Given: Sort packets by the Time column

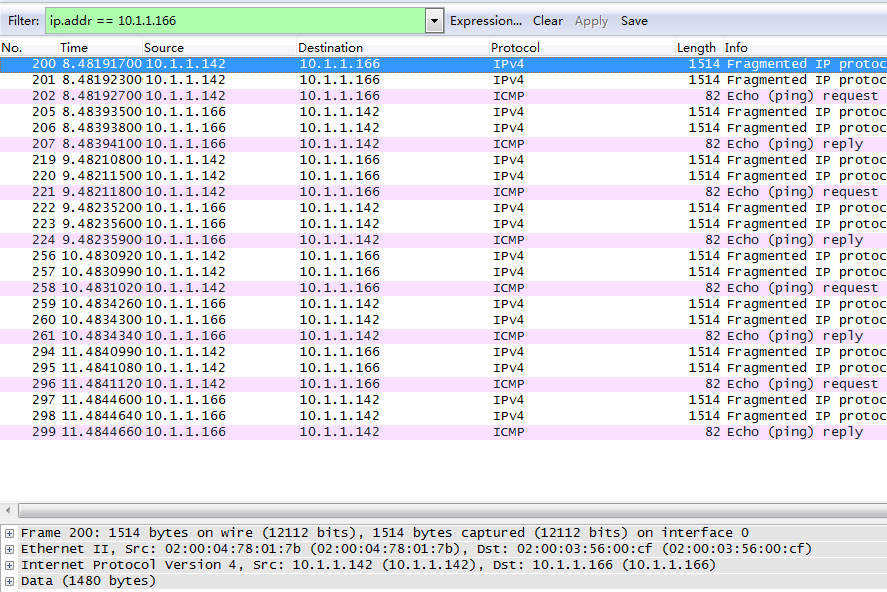Looking at the screenshot, I should (100, 47).
